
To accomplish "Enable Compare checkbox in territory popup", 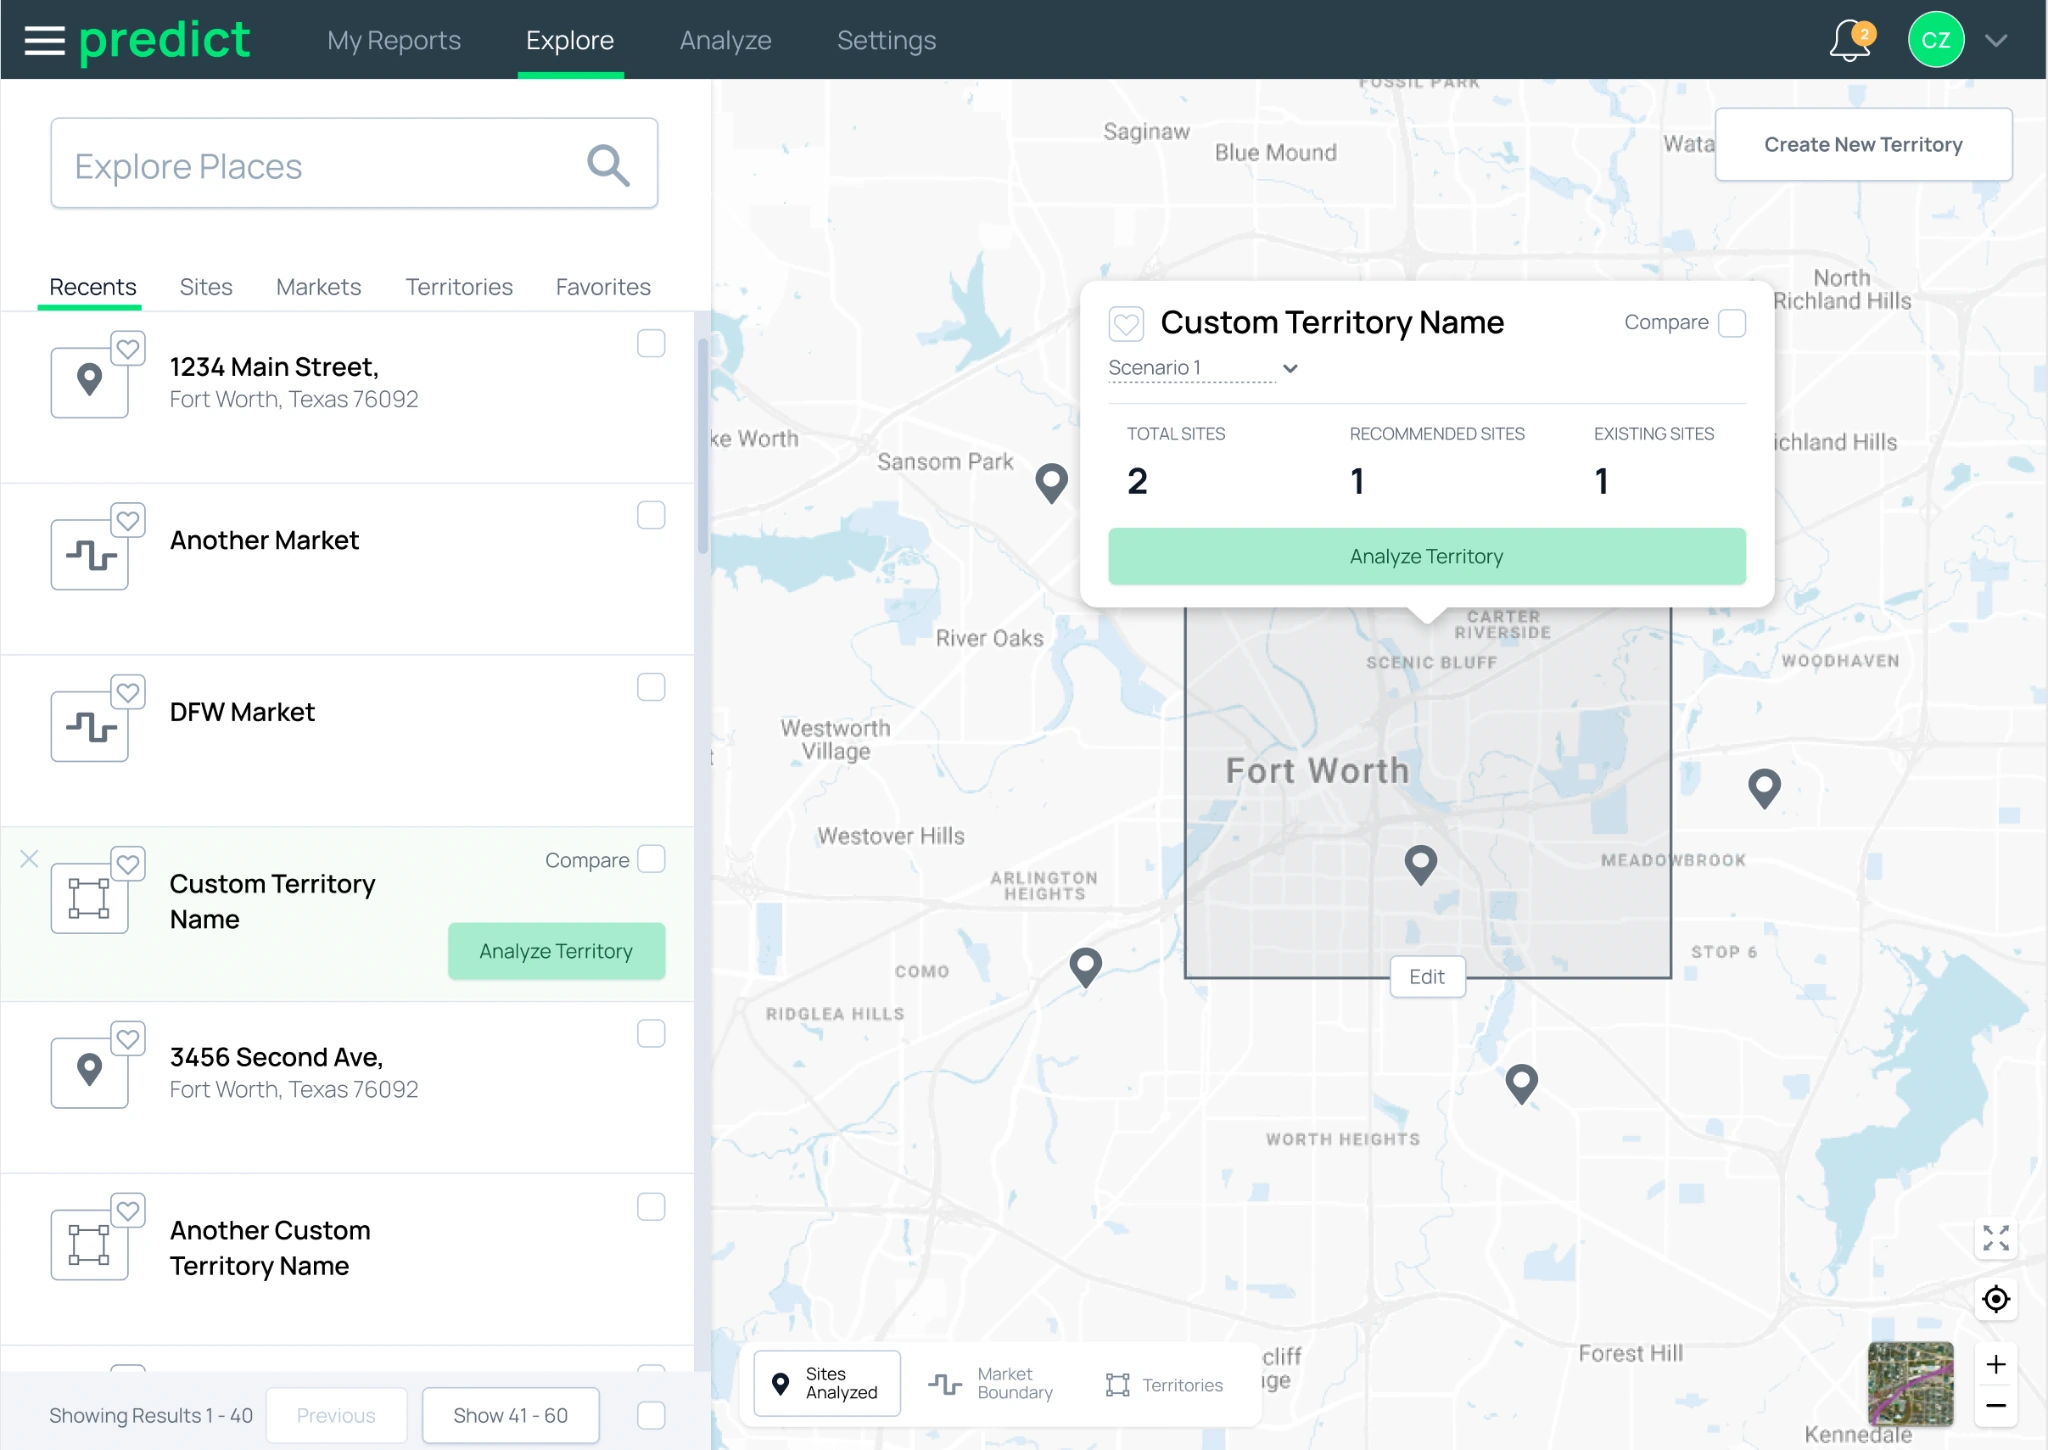I will coord(1732,323).
